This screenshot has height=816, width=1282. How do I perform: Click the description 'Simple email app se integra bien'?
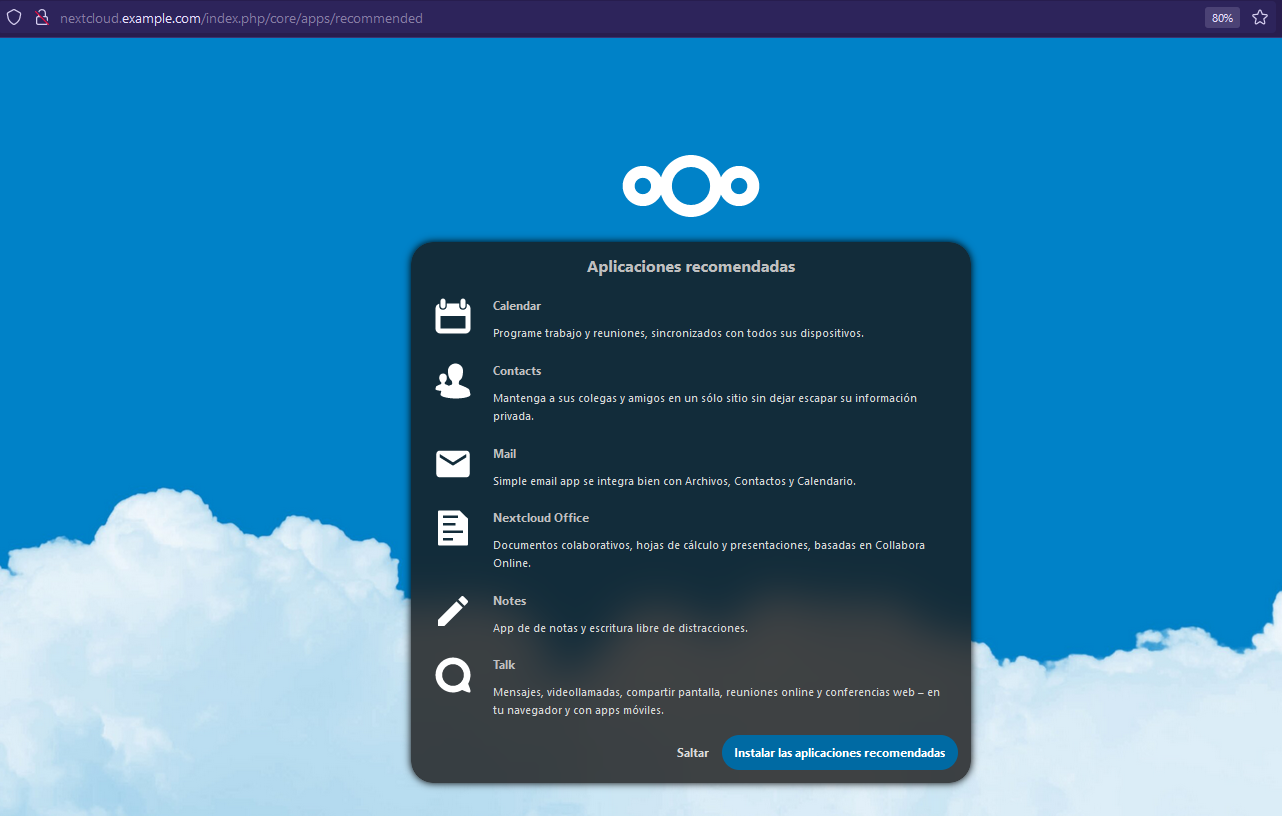click(674, 481)
